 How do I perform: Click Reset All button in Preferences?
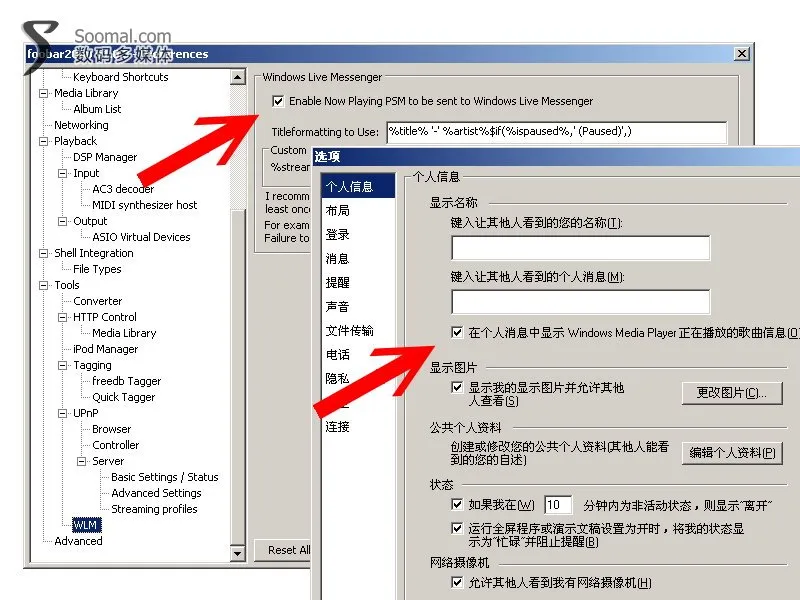pos(282,550)
